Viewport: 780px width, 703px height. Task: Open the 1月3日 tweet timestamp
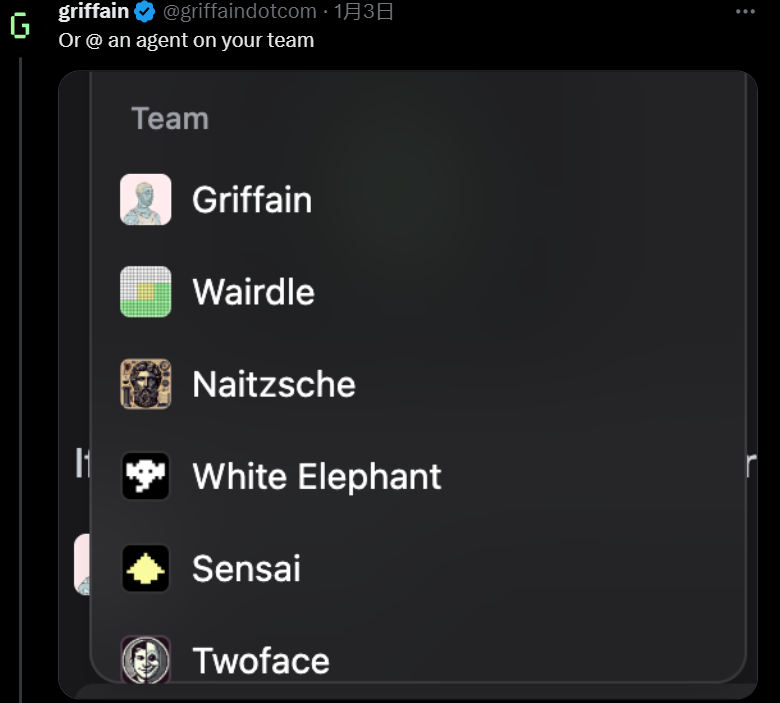[x=364, y=12]
